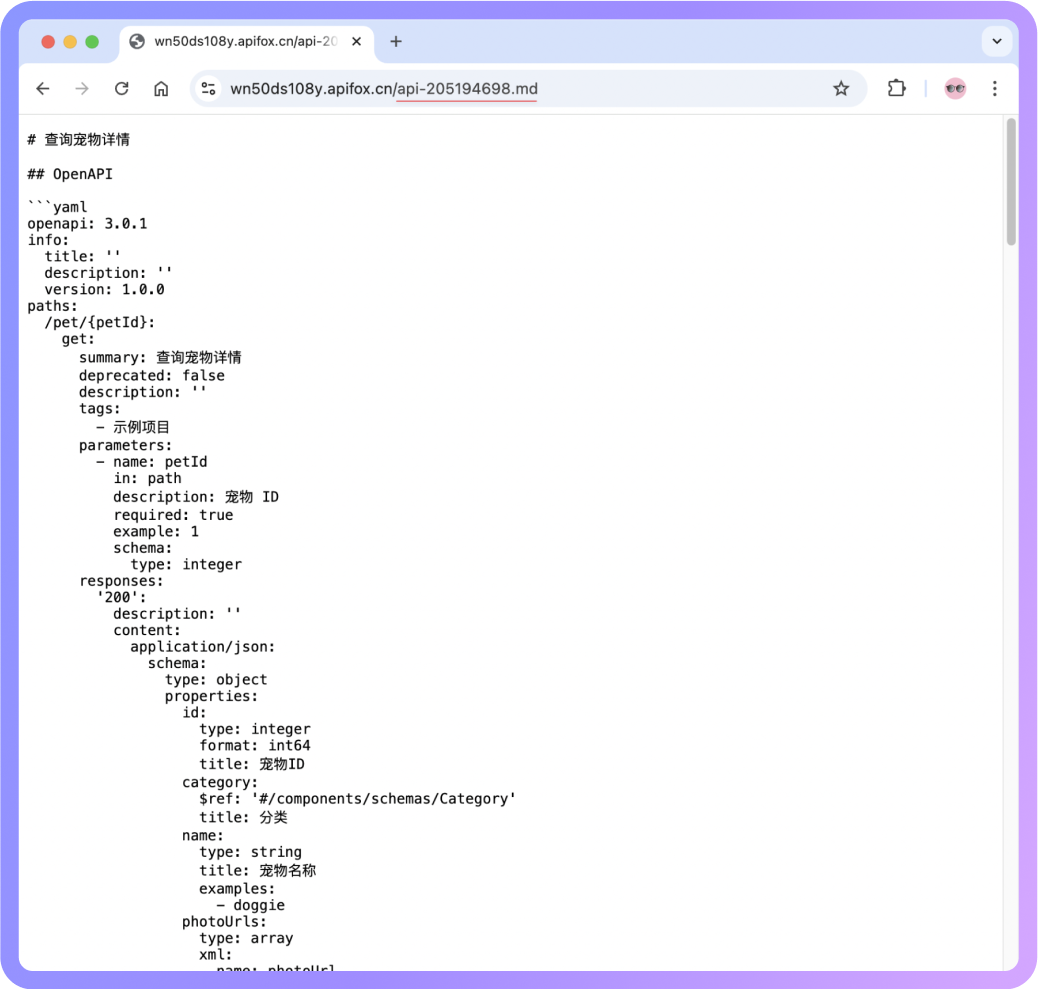The width and height of the screenshot is (1038, 989).
Task: Click the 'paths:' line
Action: point(52,306)
